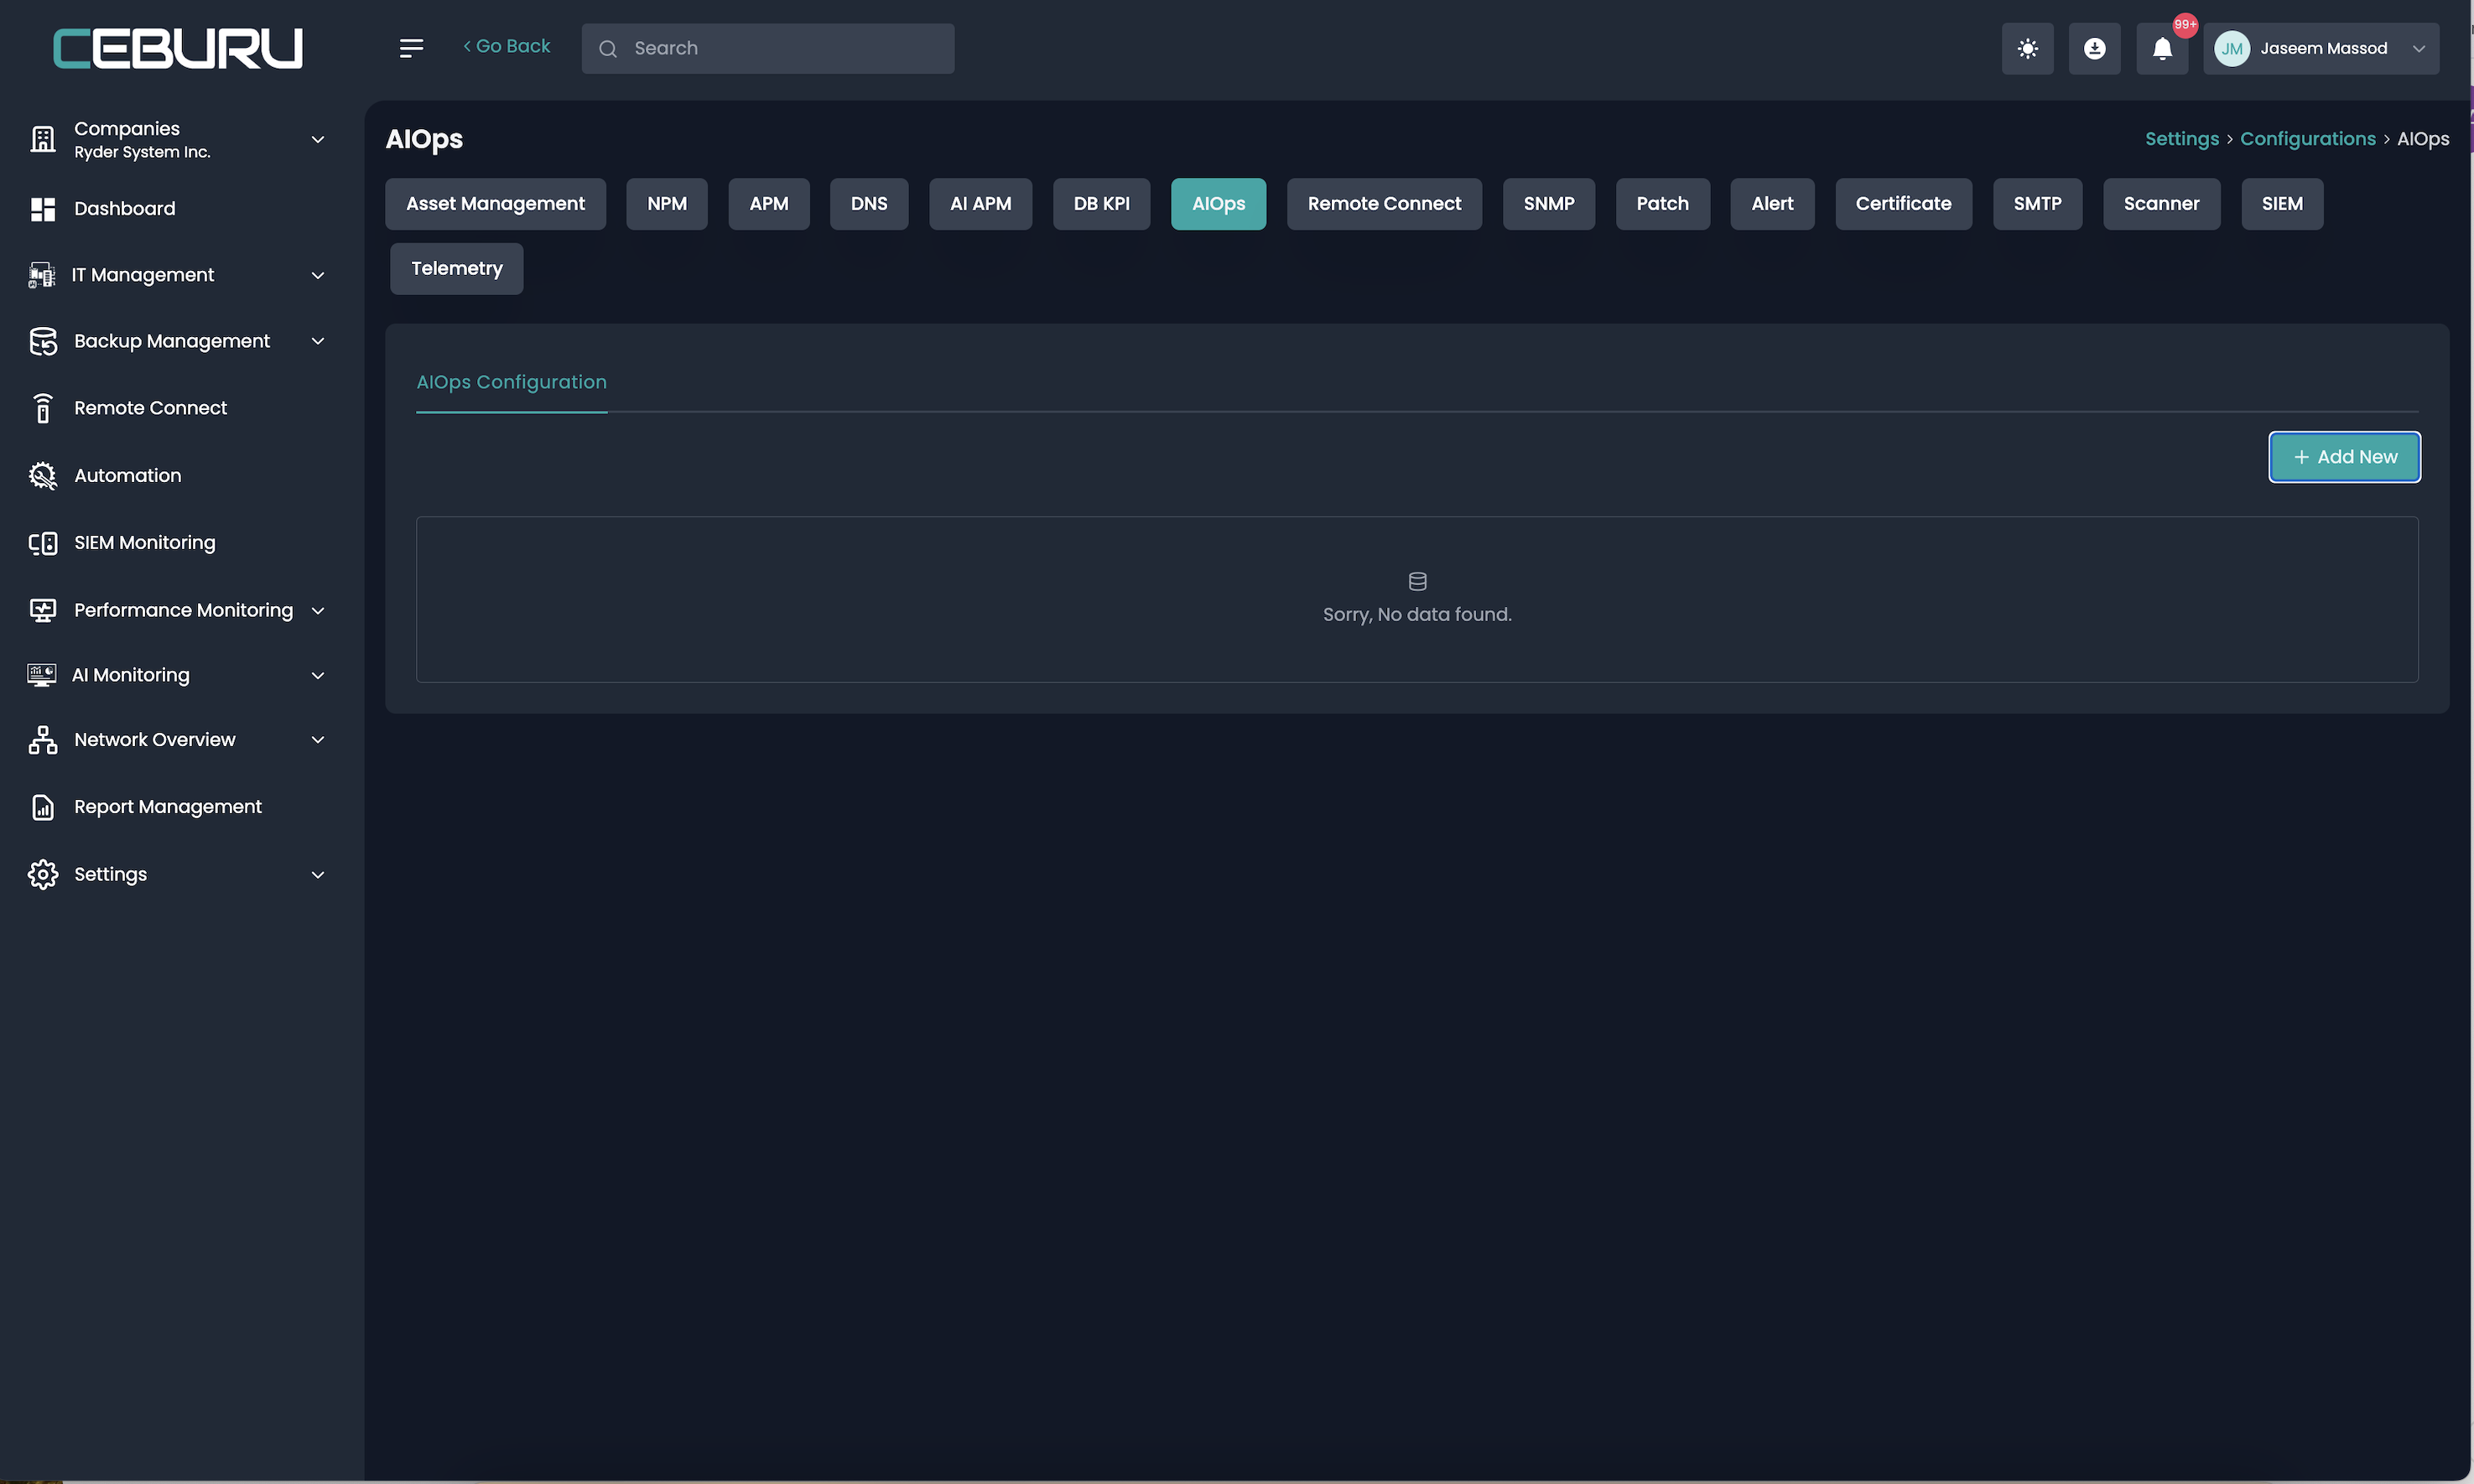Screen dimensions: 2474x1484
Task: Expand the Companies dropdown chevron
Action: [318, 139]
